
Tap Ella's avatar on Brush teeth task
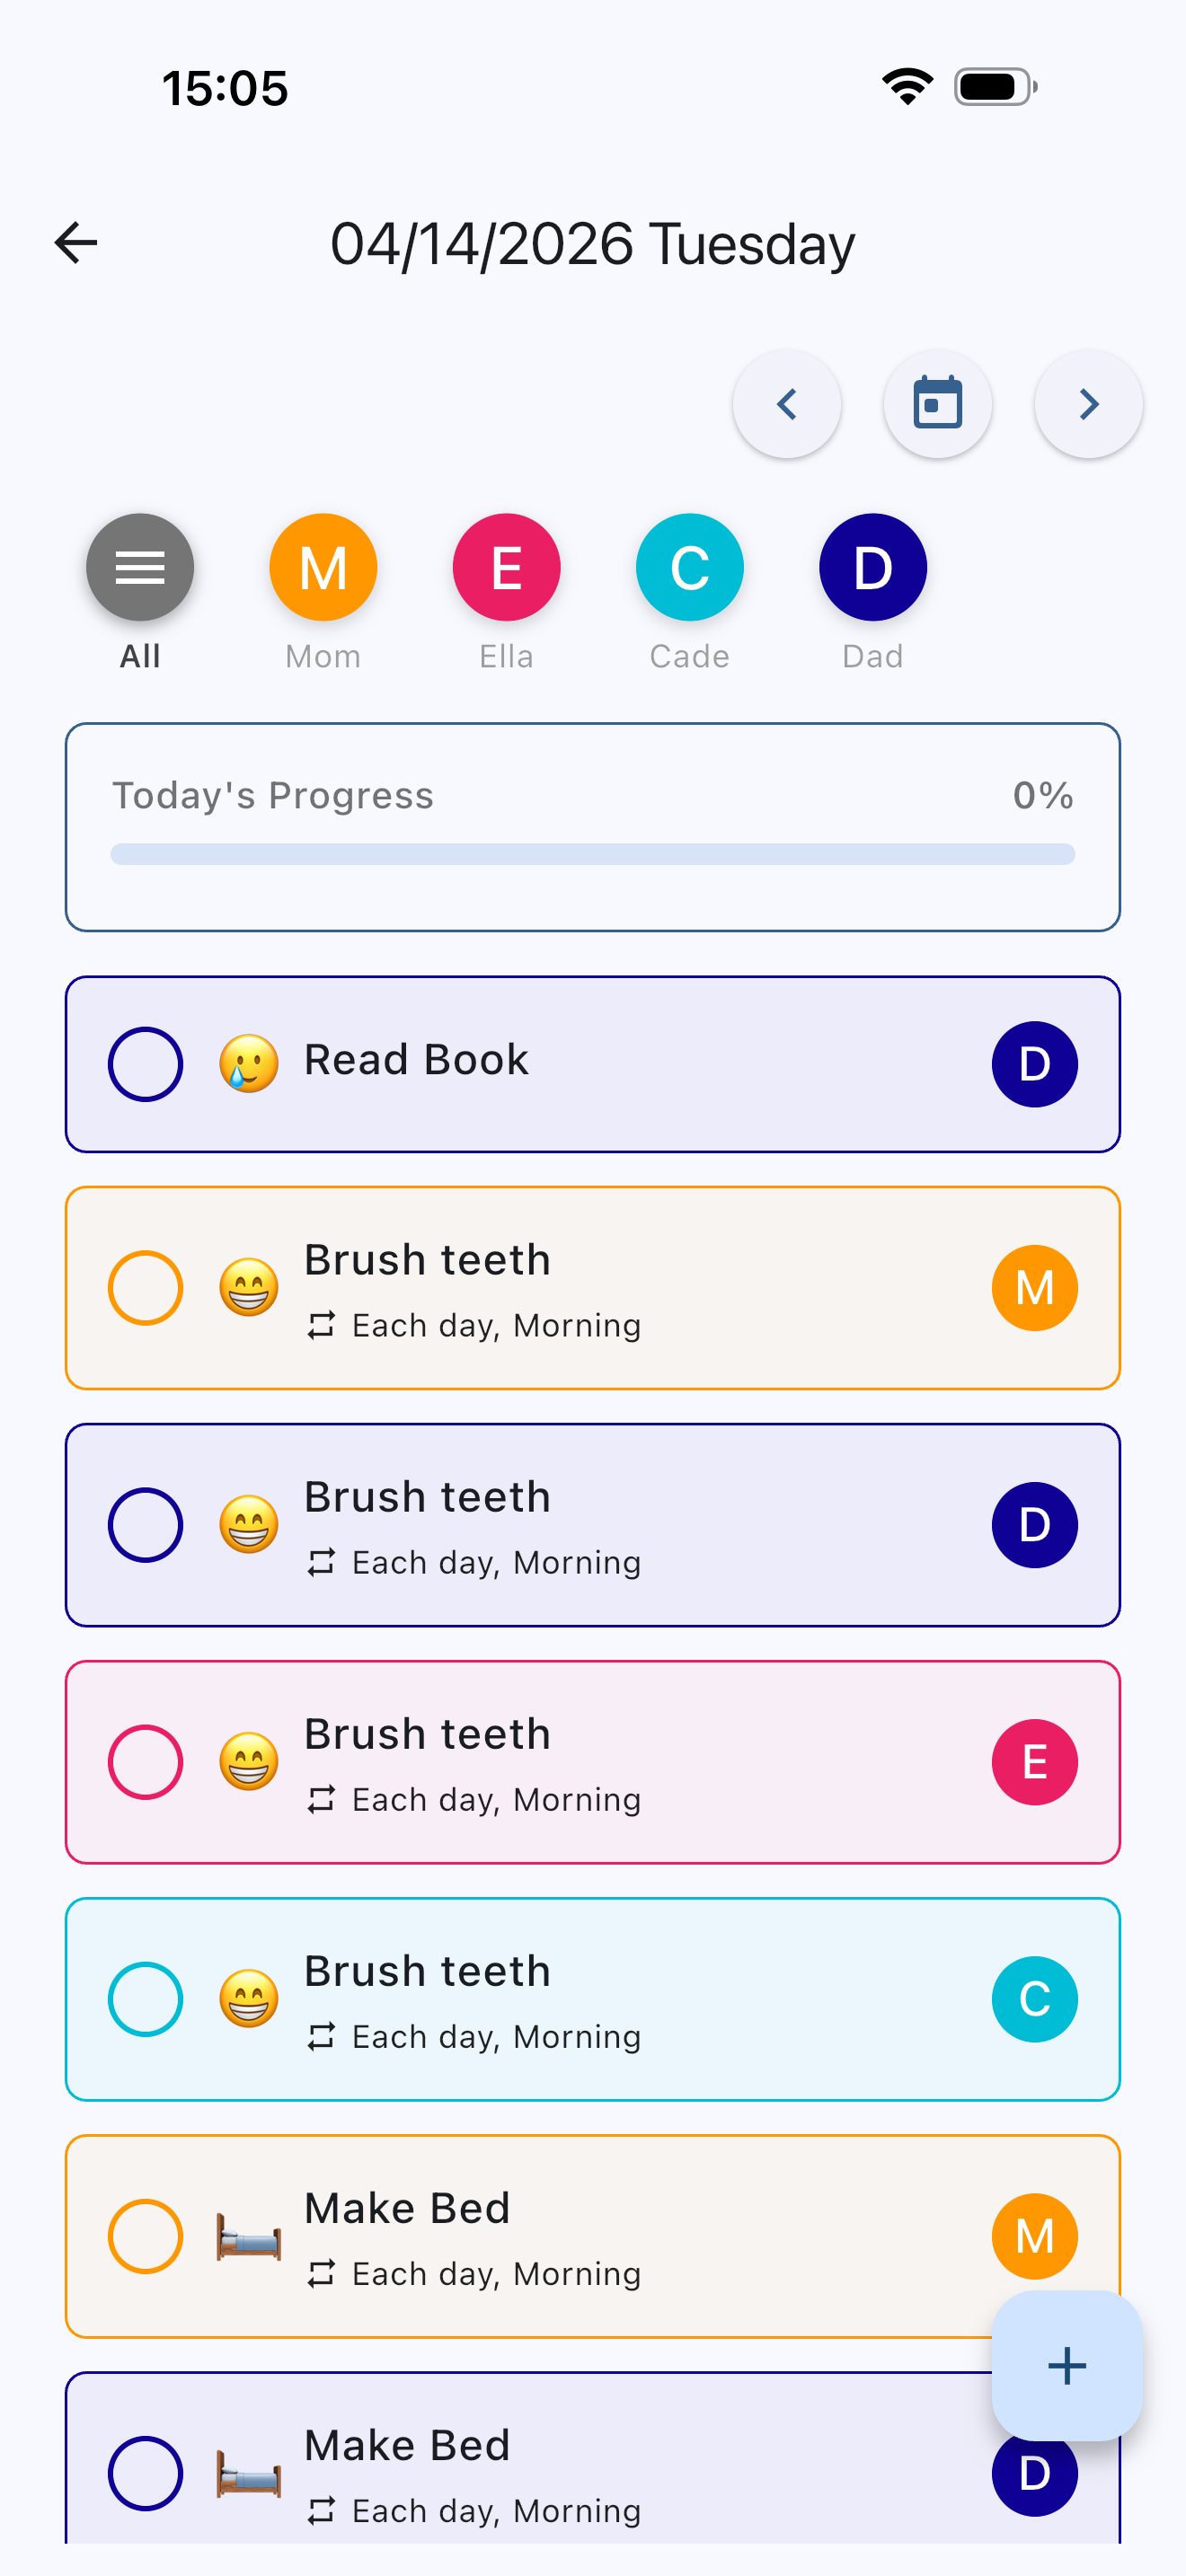[1034, 1762]
